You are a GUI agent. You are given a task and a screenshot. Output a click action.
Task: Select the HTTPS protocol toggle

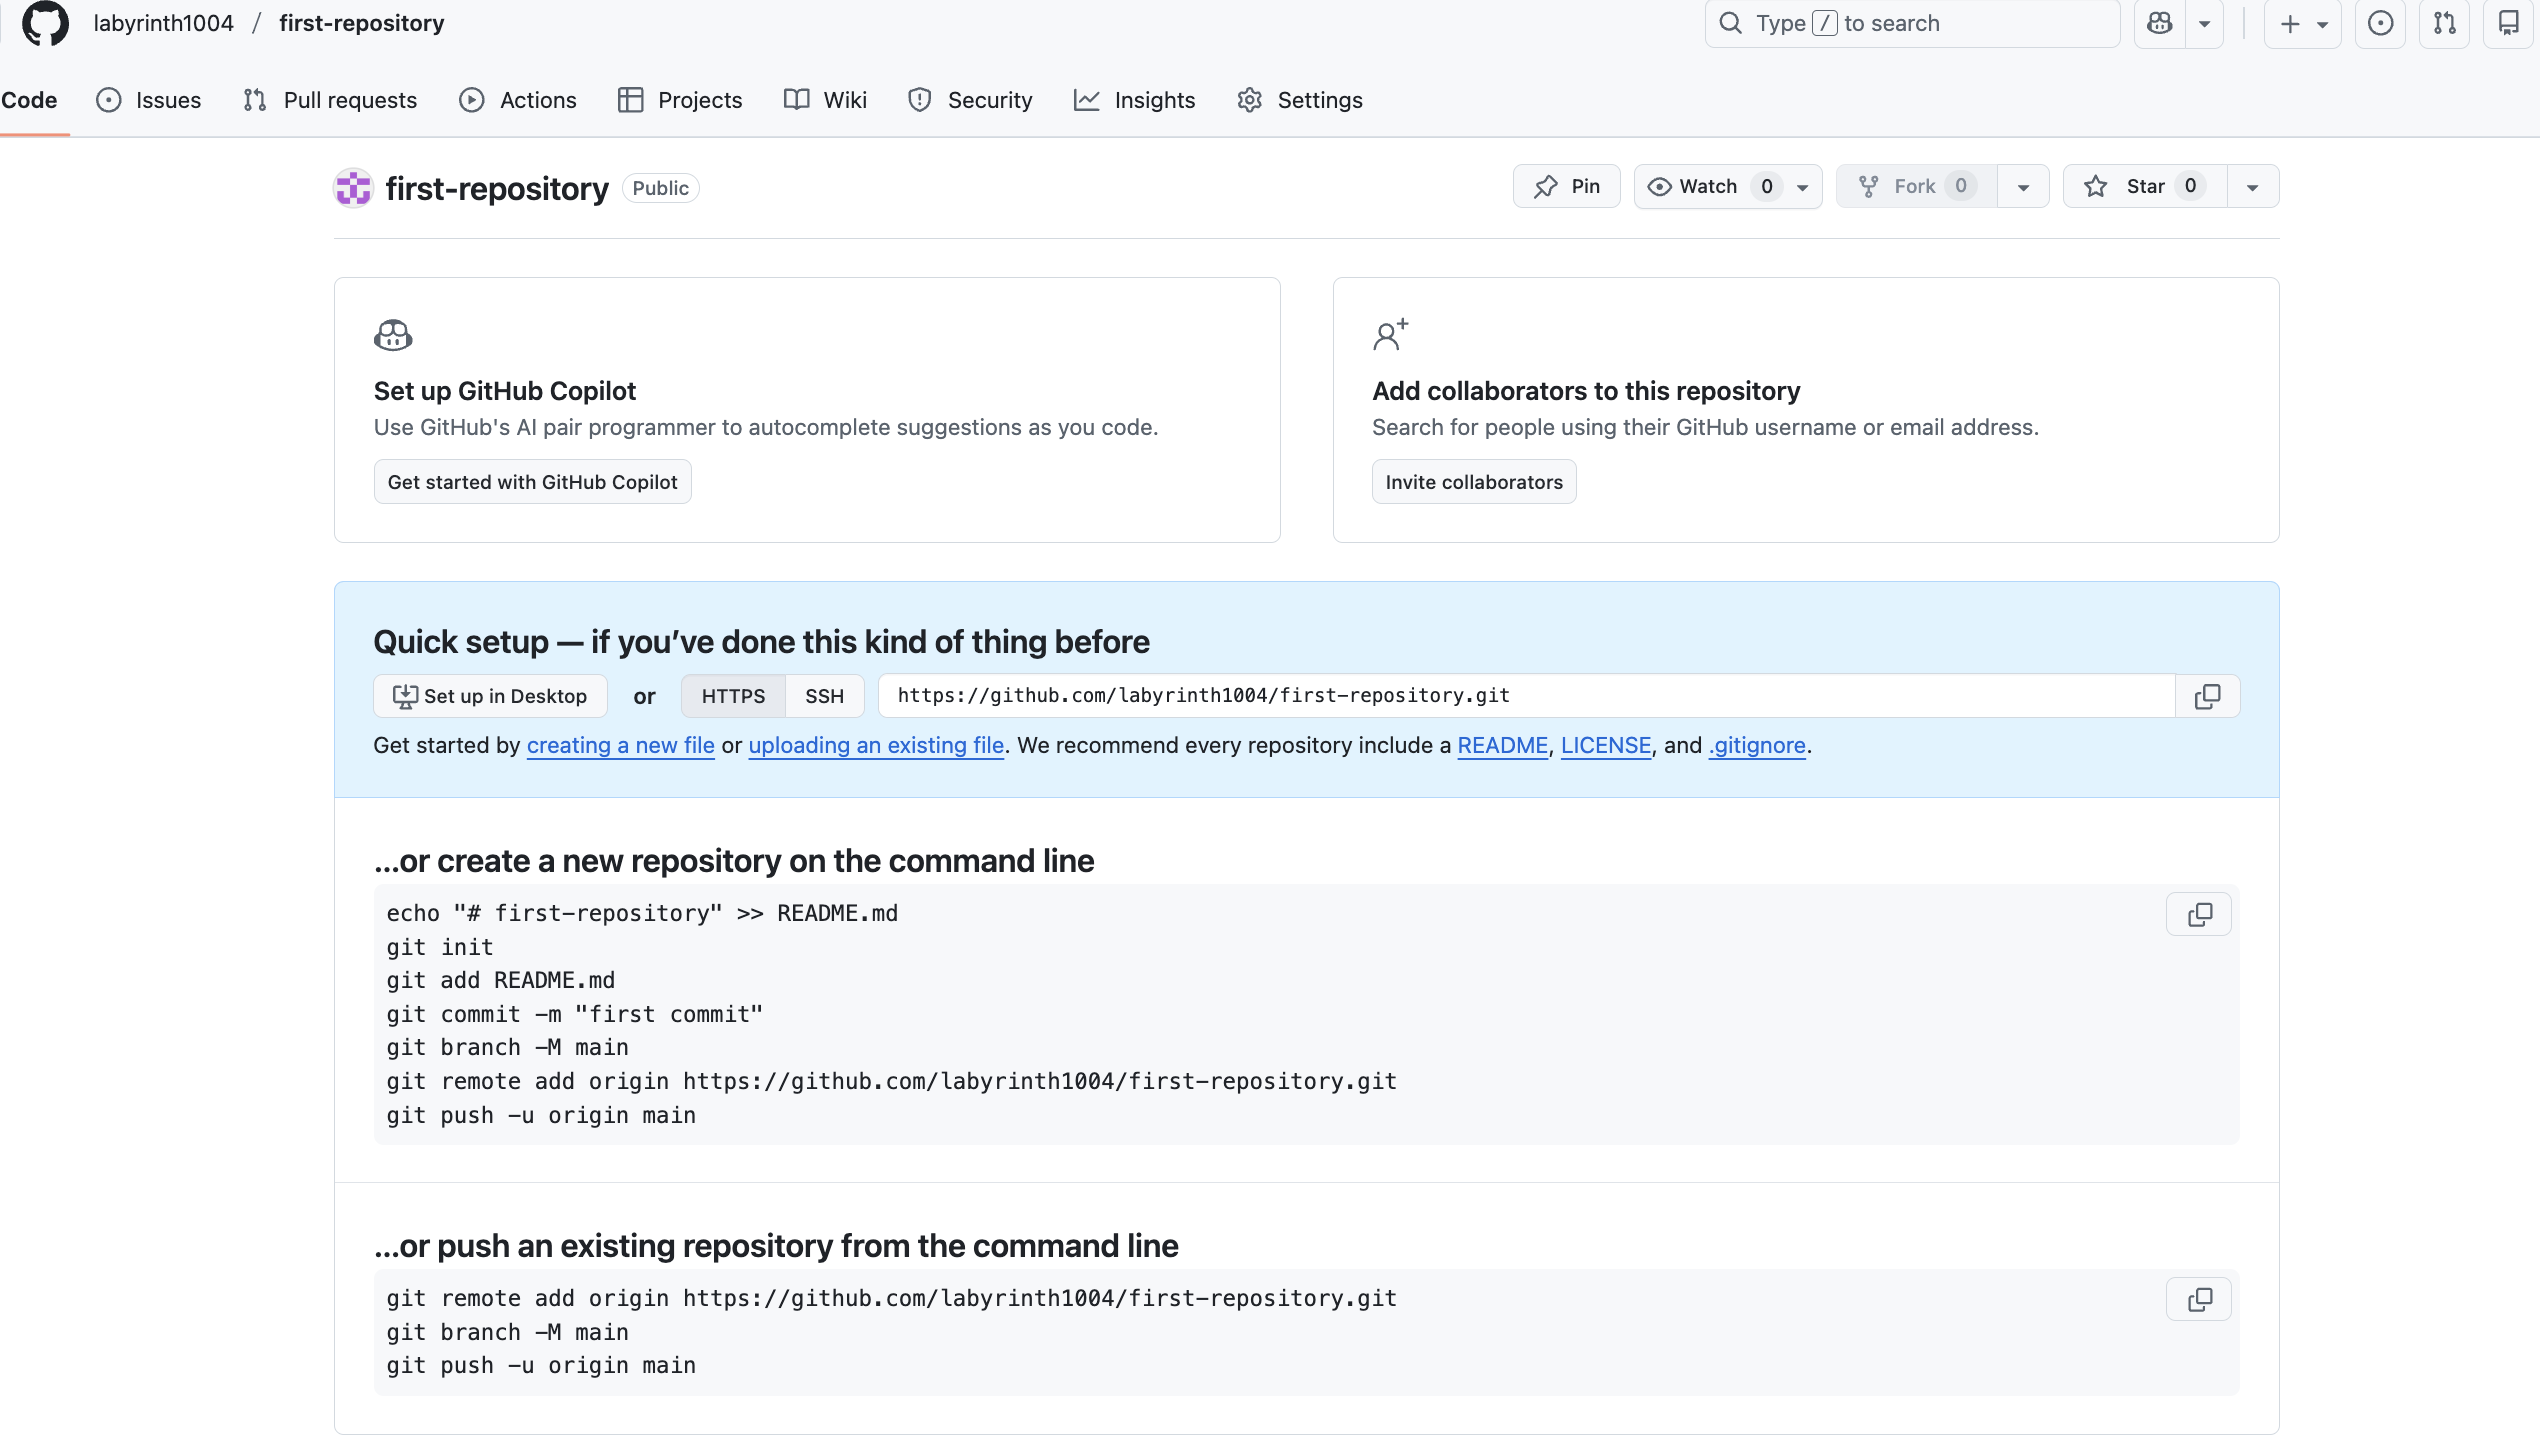coord(733,696)
